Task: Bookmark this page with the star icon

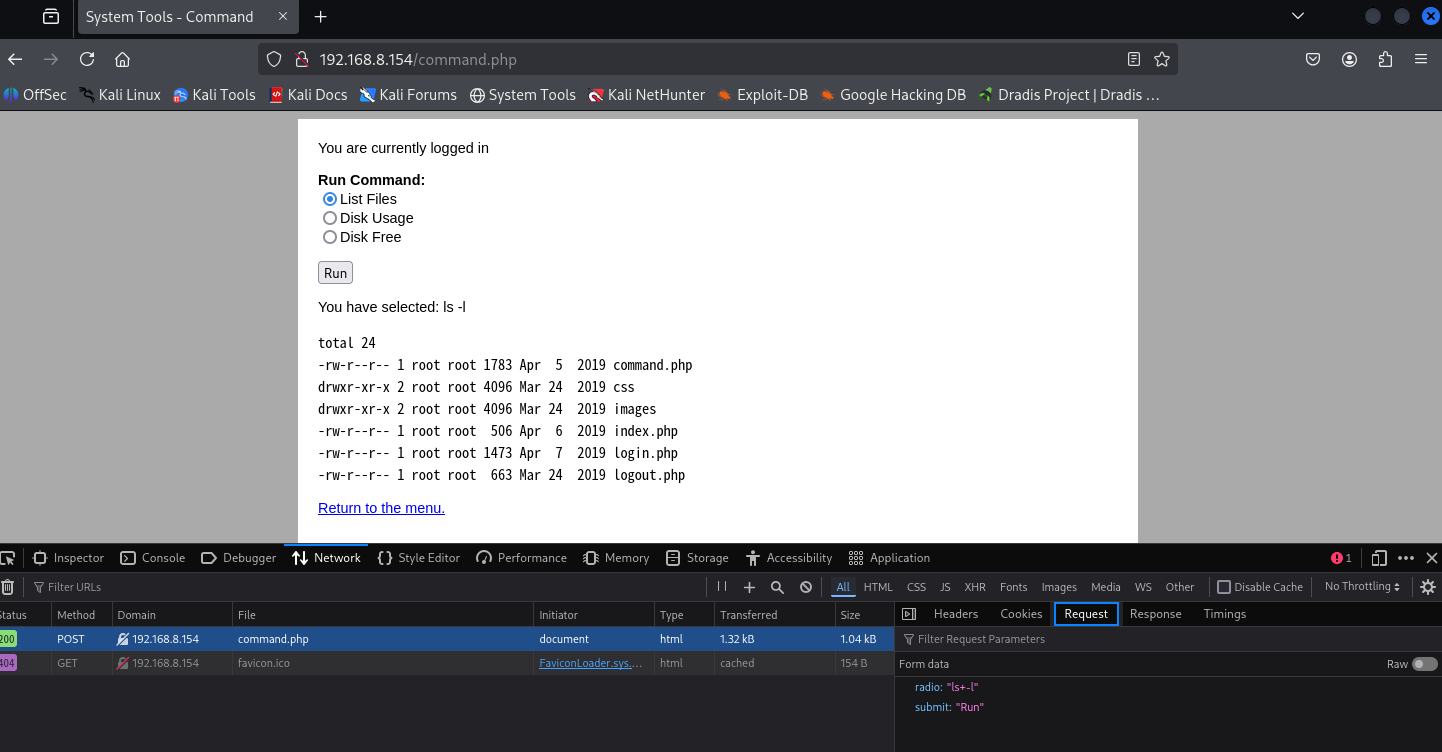Action: [x=1161, y=59]
